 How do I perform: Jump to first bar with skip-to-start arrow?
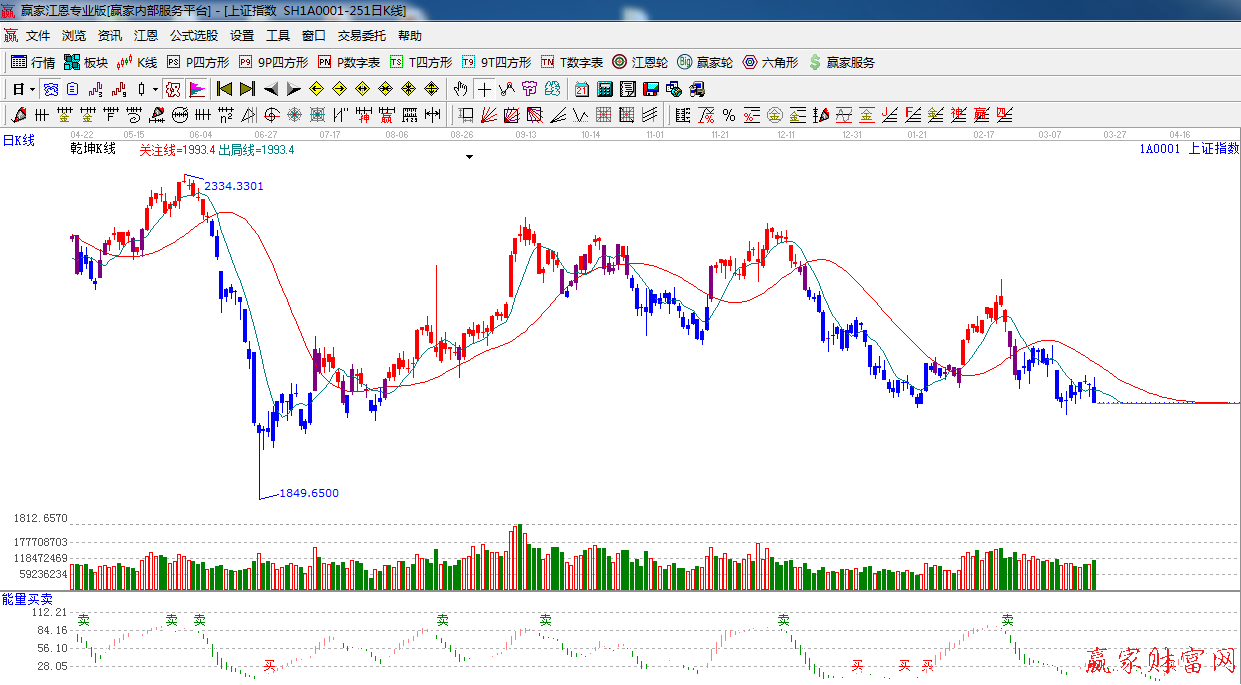[x=224, y=89]
